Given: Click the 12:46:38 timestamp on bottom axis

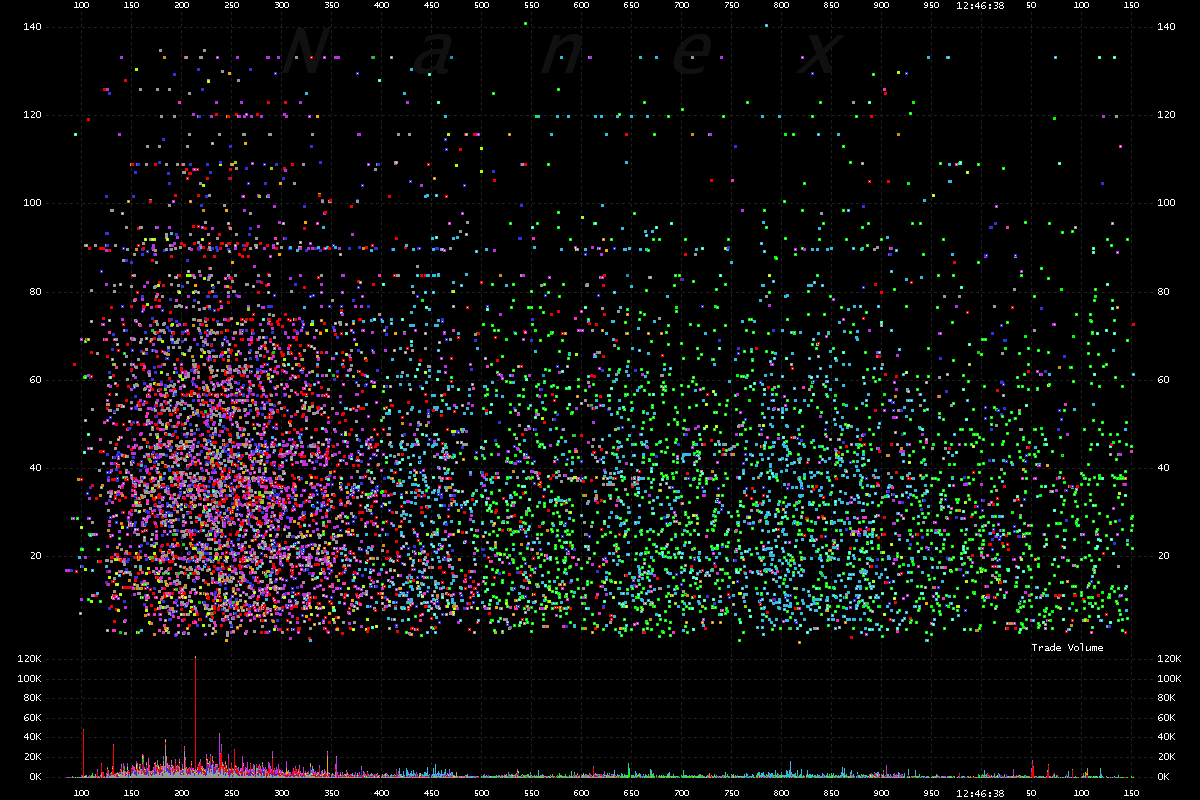Looking at the screenshot, I should click(x=981, y=793).
